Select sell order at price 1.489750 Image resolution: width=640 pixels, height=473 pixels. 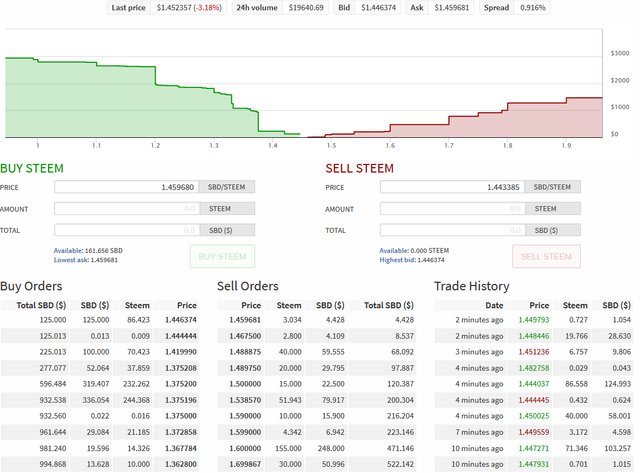pos(317,368)
